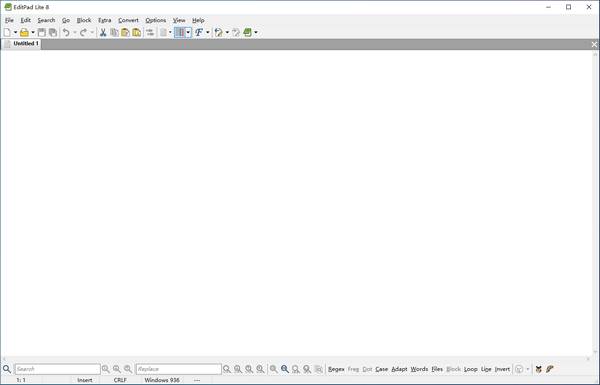Click the Windows 936 encoding indicator
The height and width of the screenshot is (385, 600).
tap(162, 380)
